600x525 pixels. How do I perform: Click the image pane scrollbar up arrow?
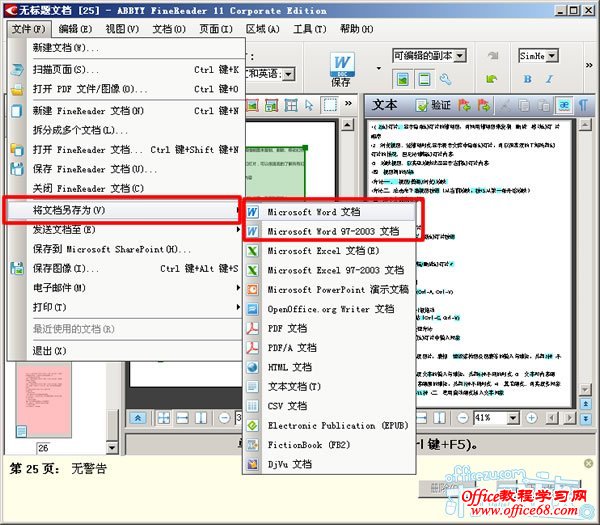pos(347,125)
